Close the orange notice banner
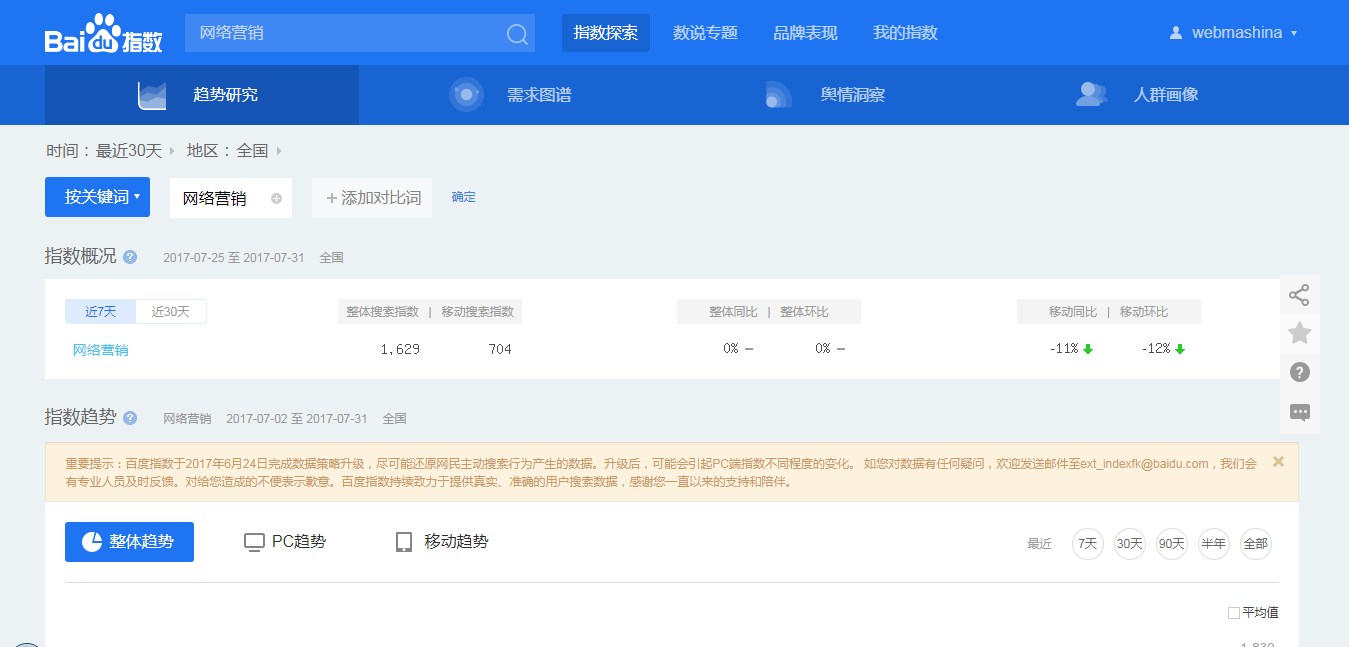Image resolution: width=1349 pixels, height=647 pixels. [1278, 462]
